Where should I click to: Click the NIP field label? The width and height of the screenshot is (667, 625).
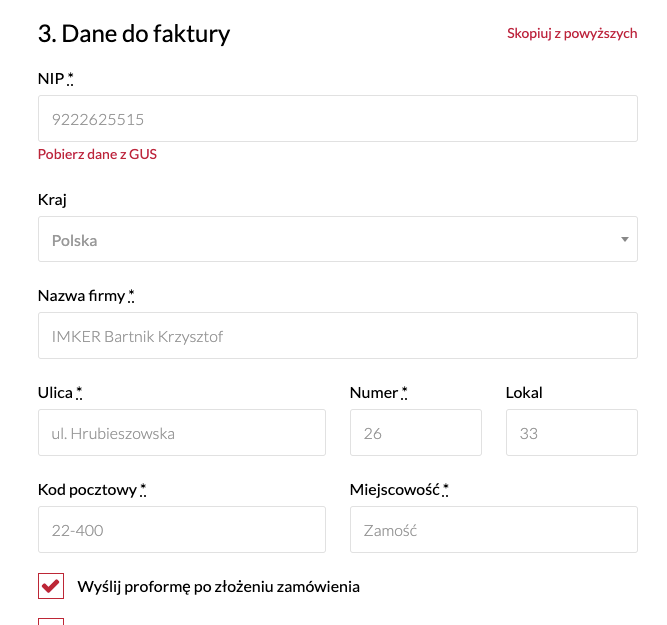coord(51,79)
